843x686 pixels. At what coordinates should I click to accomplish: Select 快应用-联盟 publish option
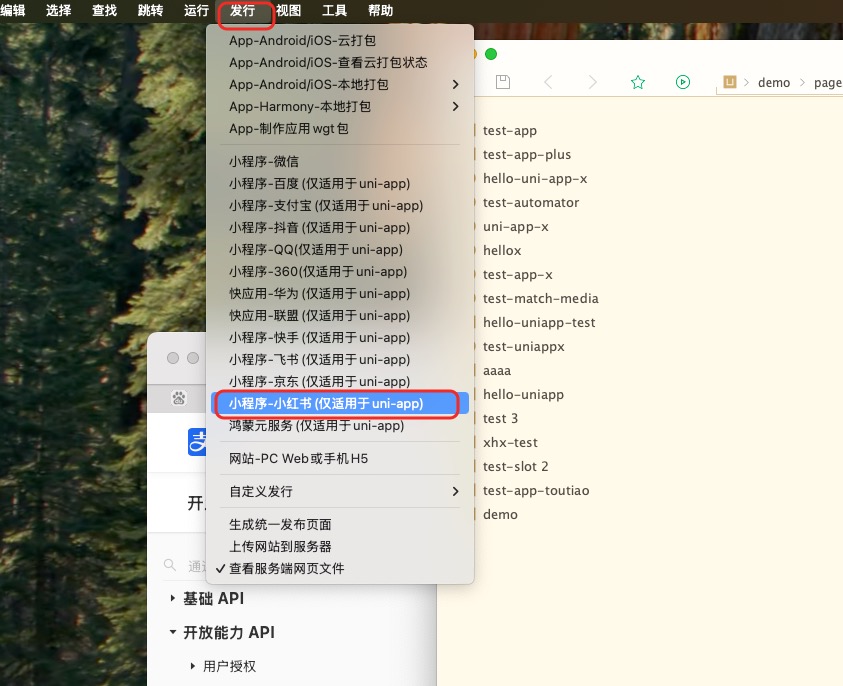click(340, 316)
